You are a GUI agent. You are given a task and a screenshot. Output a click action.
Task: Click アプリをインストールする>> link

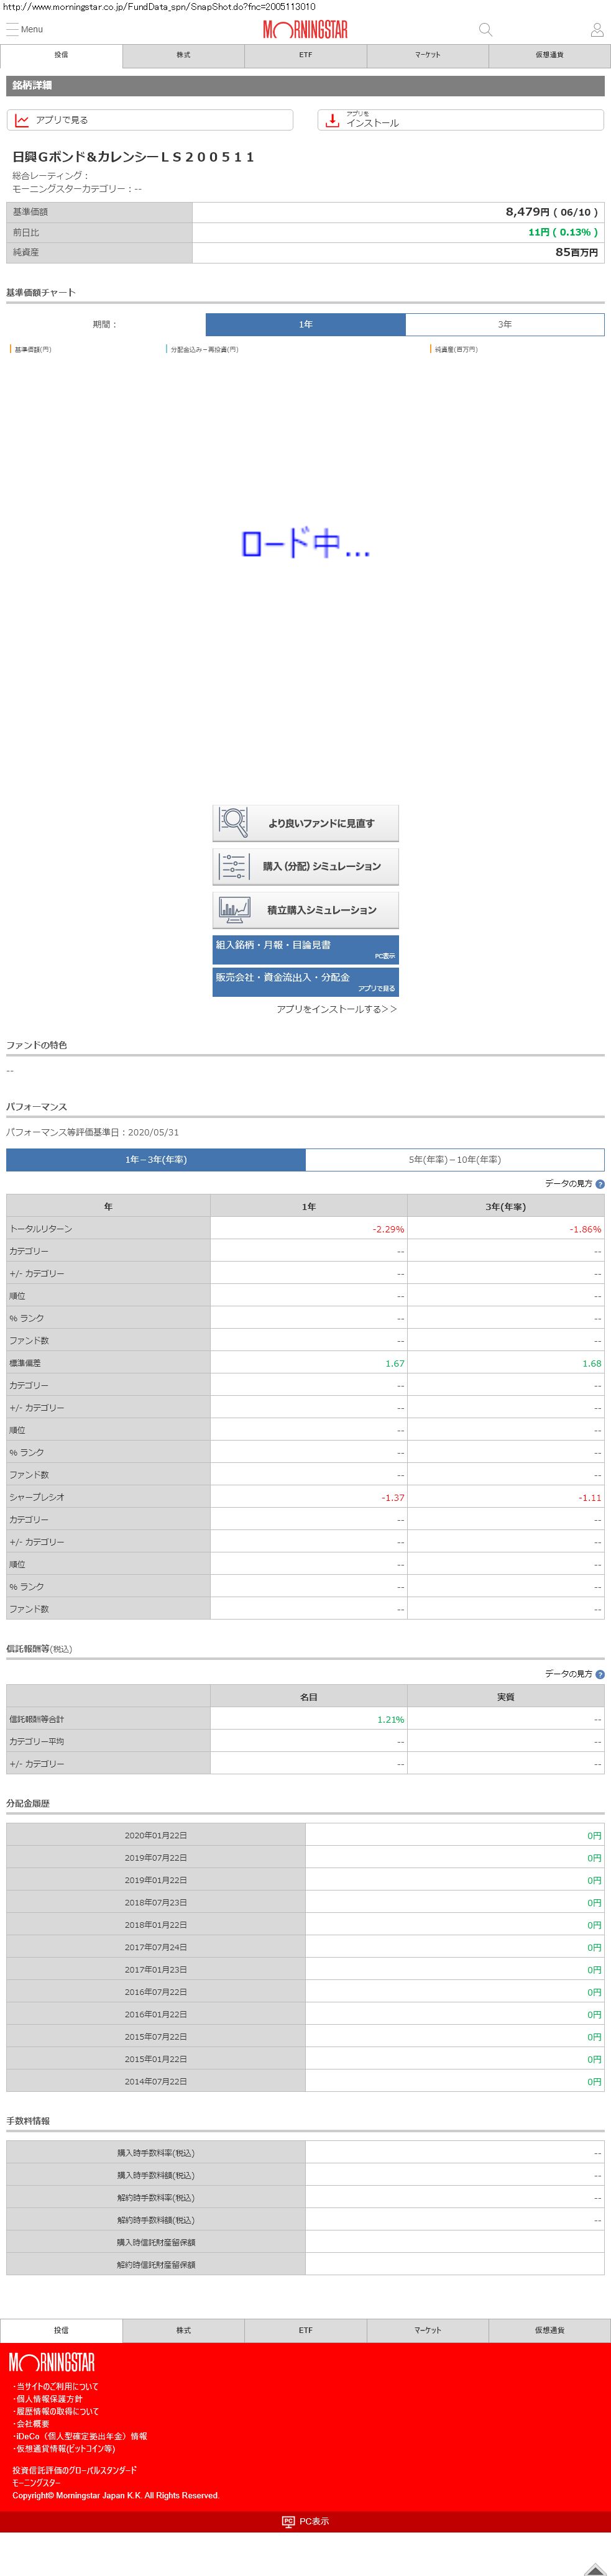[336, 1009]
